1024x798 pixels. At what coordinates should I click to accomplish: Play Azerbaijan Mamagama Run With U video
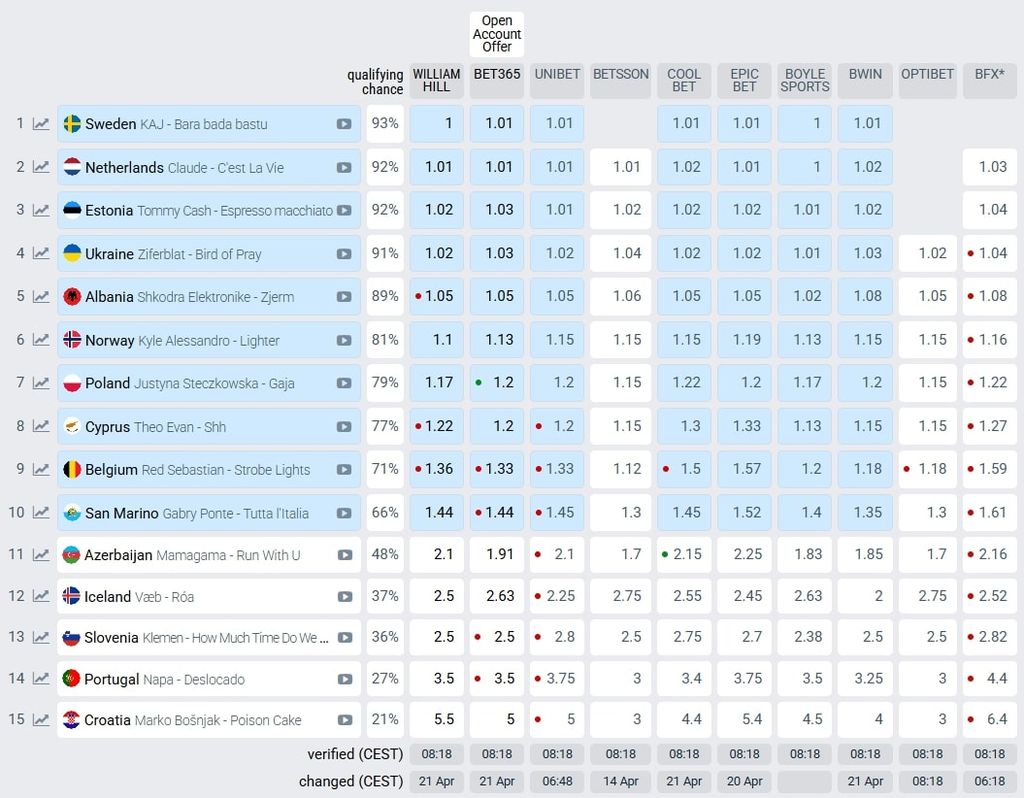pyautogui.click(x=345, y=555)
